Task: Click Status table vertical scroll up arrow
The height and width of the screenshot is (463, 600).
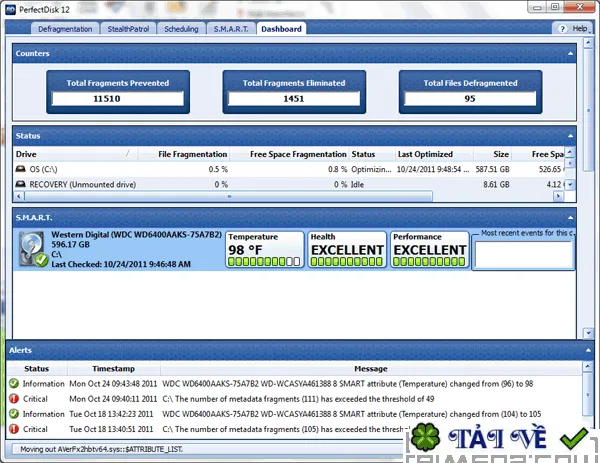Action: click(x=570, y=152)
